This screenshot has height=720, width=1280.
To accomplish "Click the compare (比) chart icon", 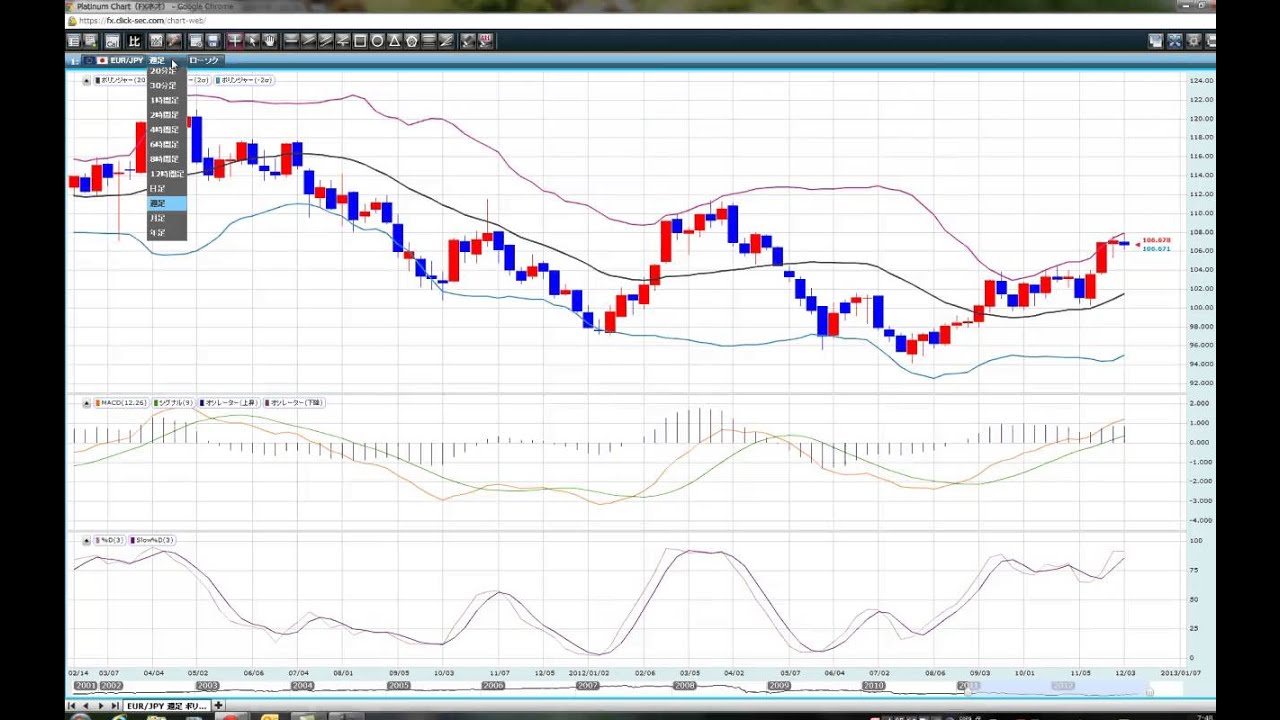I will coord(134,41).
